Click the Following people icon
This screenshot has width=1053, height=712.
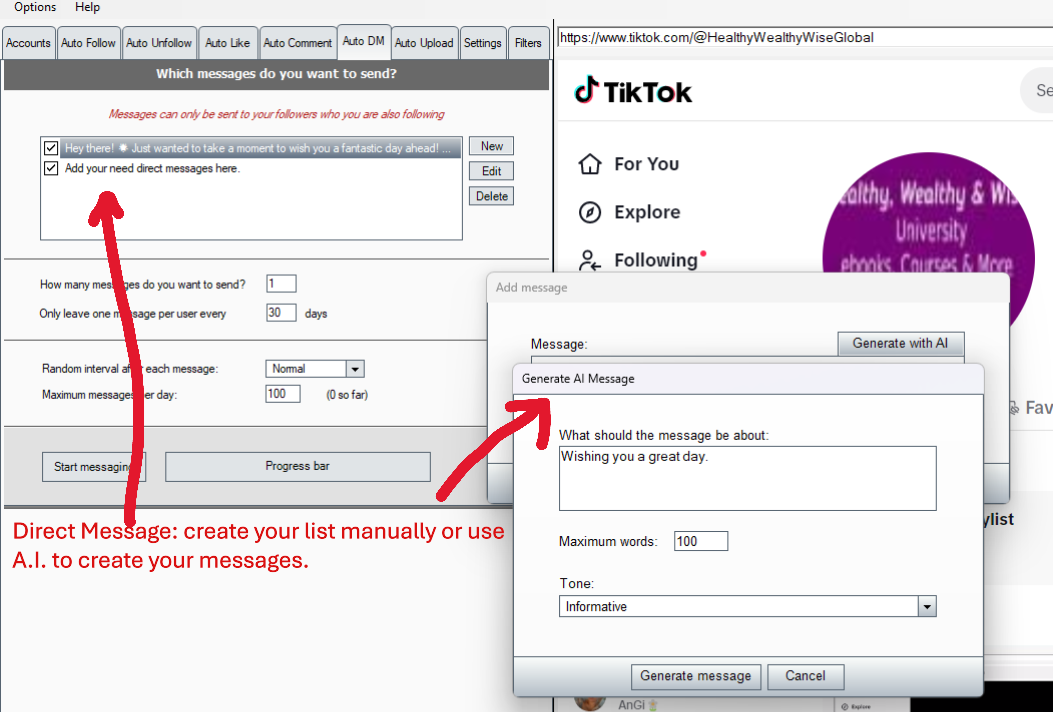(x=590, y=260)
